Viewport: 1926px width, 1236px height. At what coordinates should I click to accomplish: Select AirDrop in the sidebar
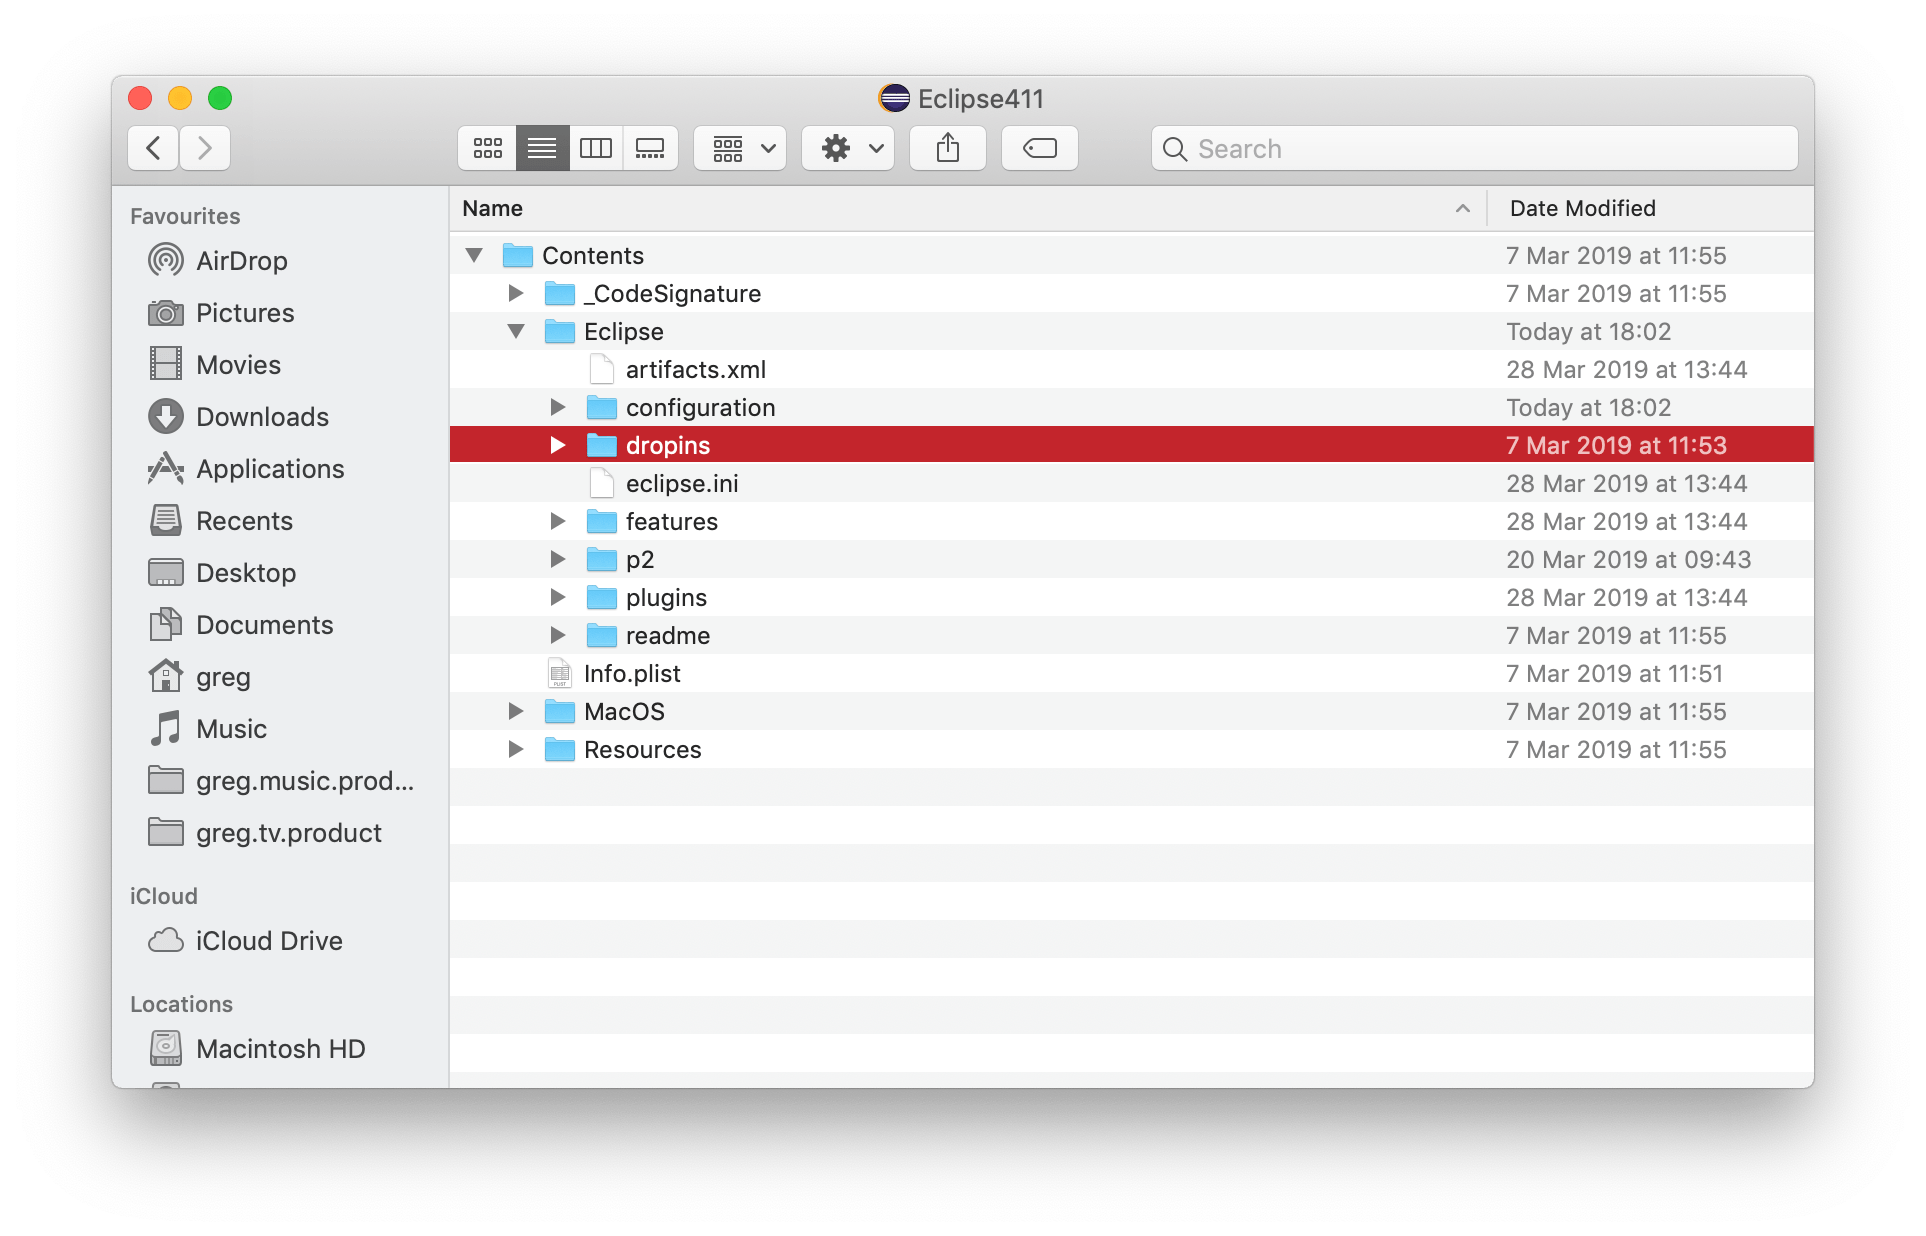coord(243,260)
